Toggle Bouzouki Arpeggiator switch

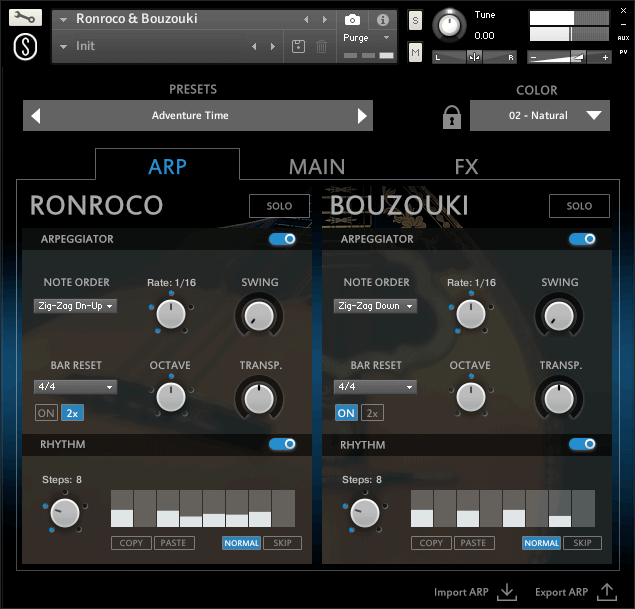[582, 239]
